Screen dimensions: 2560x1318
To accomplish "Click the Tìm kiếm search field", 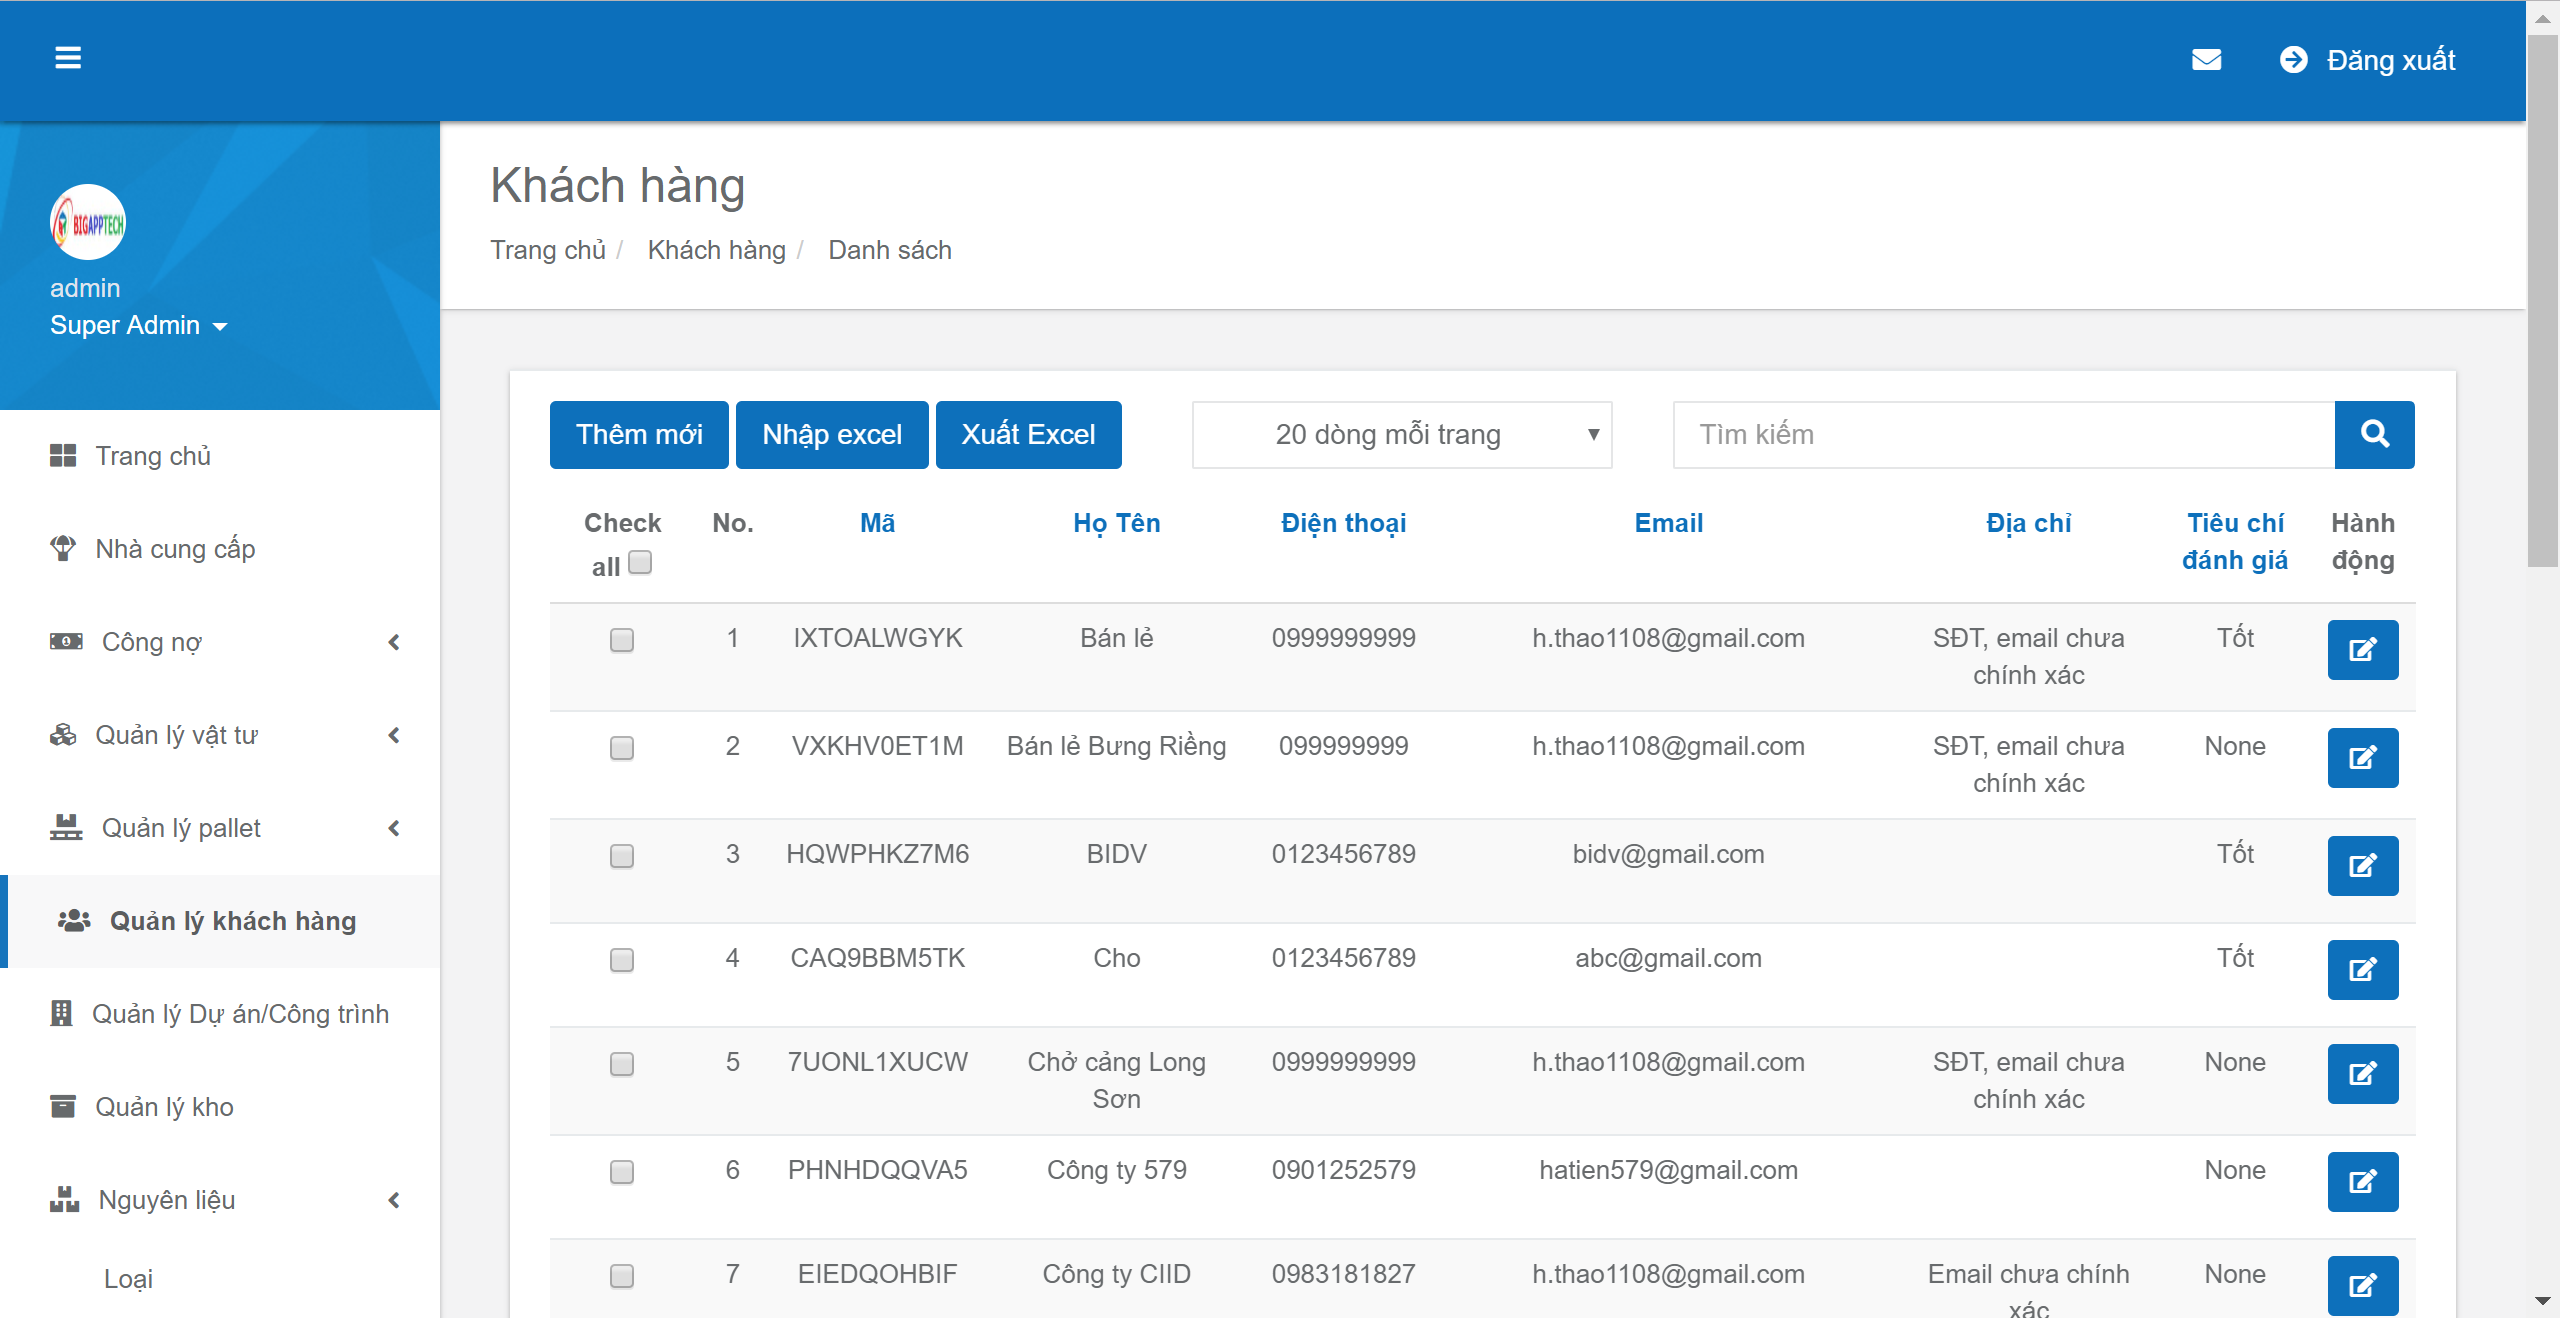I will click(2003, 435).
